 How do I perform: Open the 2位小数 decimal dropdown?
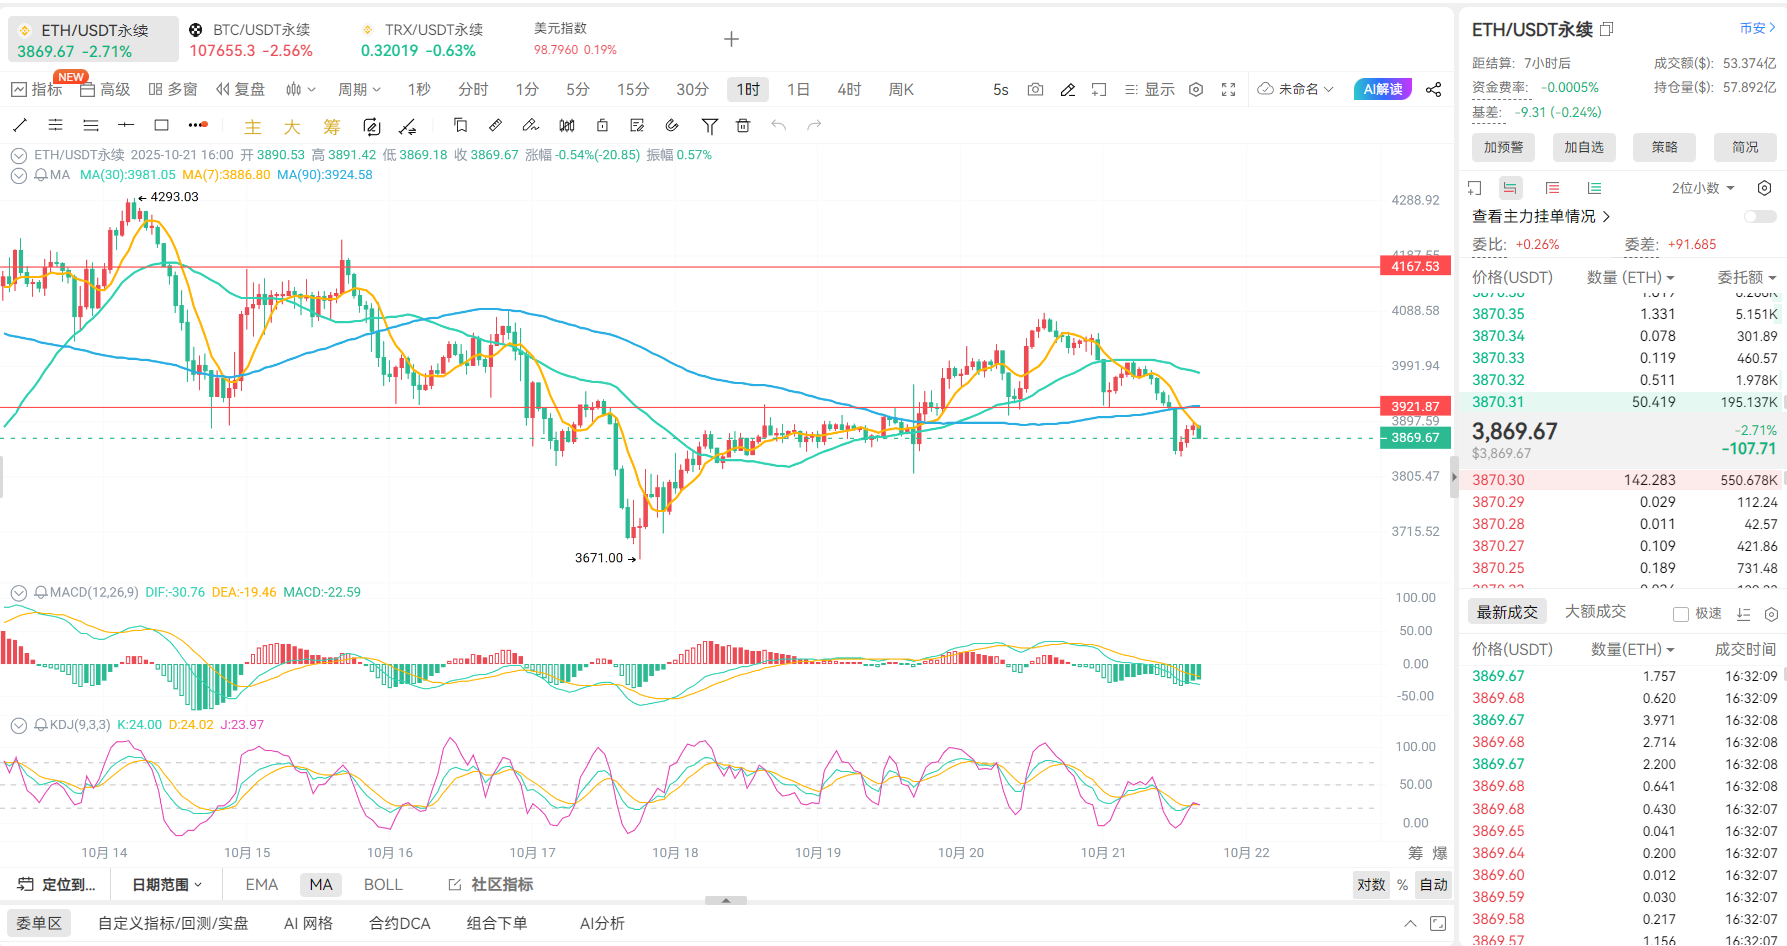[1702, 188]
